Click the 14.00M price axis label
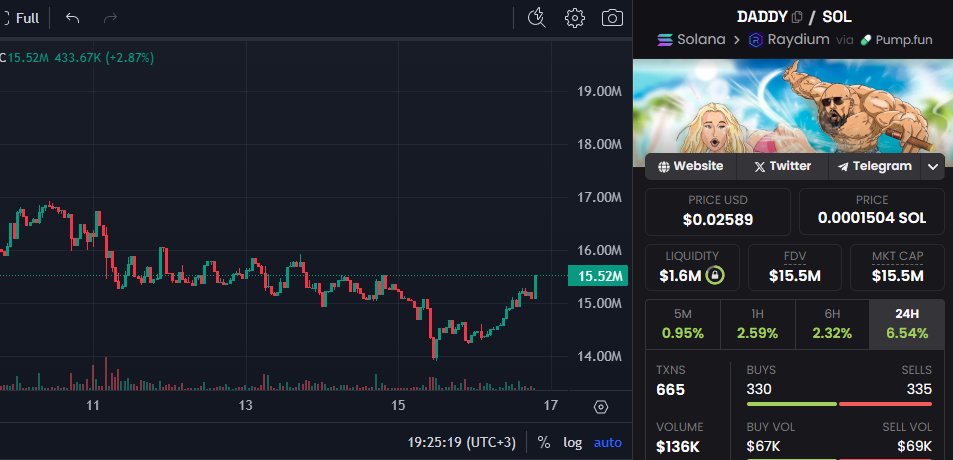Screen dimensions: 953x460 coord(599,356)
